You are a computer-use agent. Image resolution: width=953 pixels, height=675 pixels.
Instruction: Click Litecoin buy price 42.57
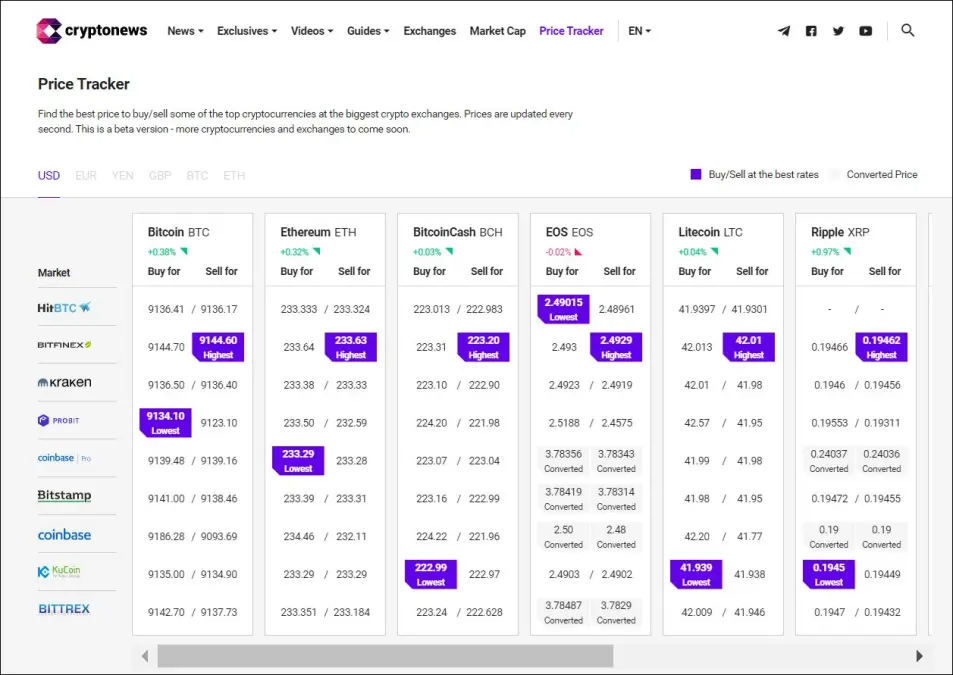click(x=697, y=423)
